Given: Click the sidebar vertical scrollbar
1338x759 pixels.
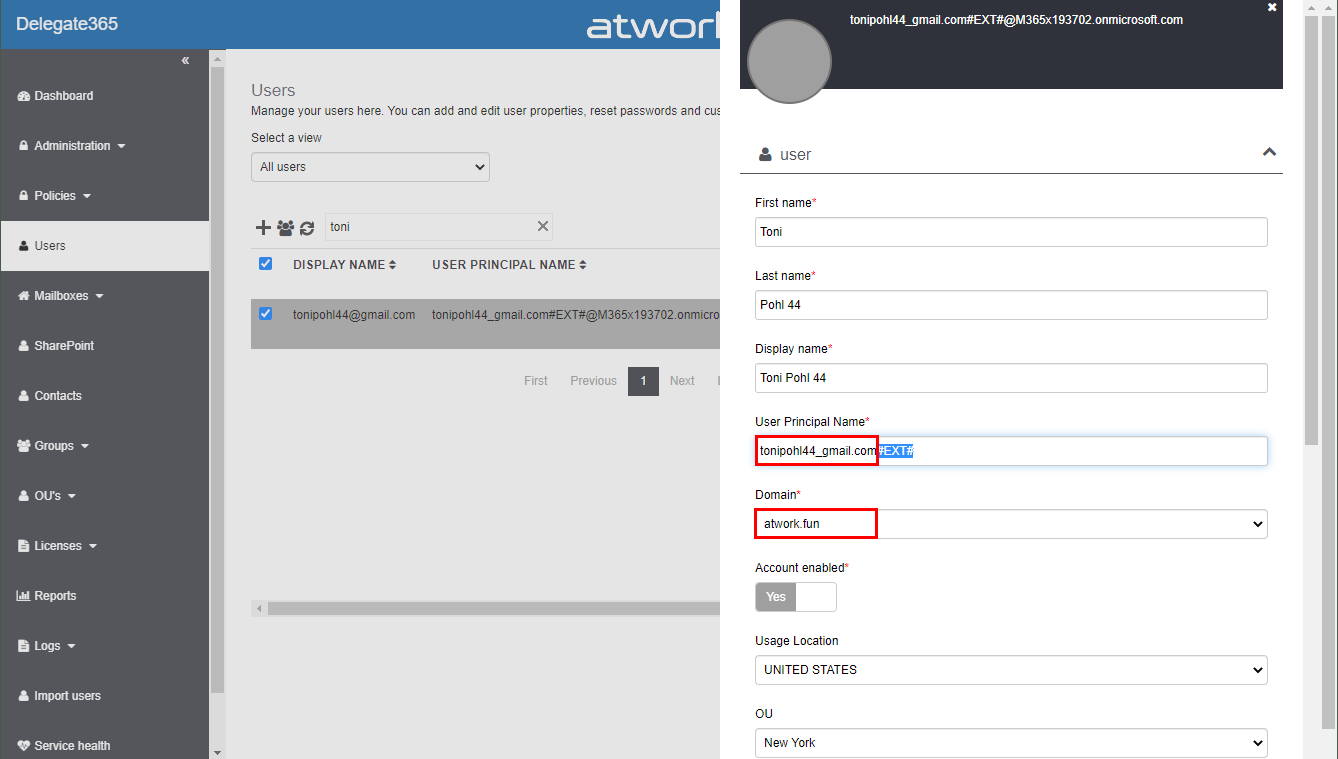Looking at the screenshot, I should pyautogui.click(x=217, y=380).
